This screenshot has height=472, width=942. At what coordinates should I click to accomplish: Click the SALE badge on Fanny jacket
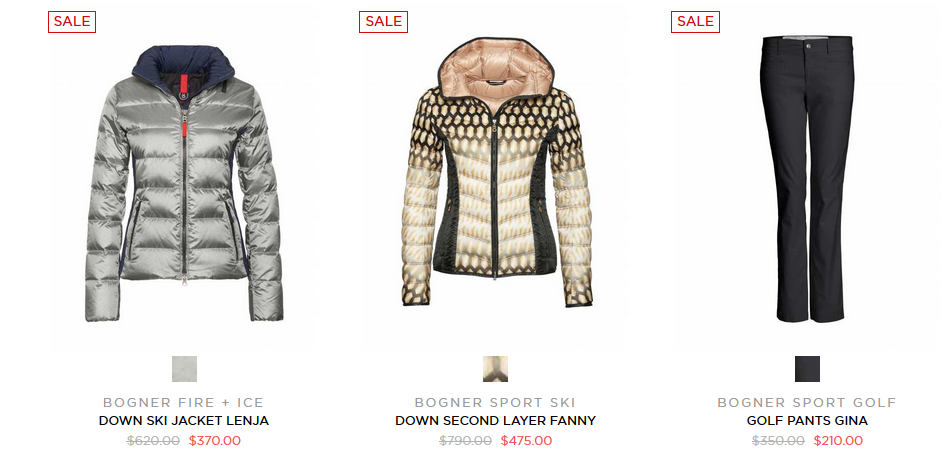pos(383,22)
